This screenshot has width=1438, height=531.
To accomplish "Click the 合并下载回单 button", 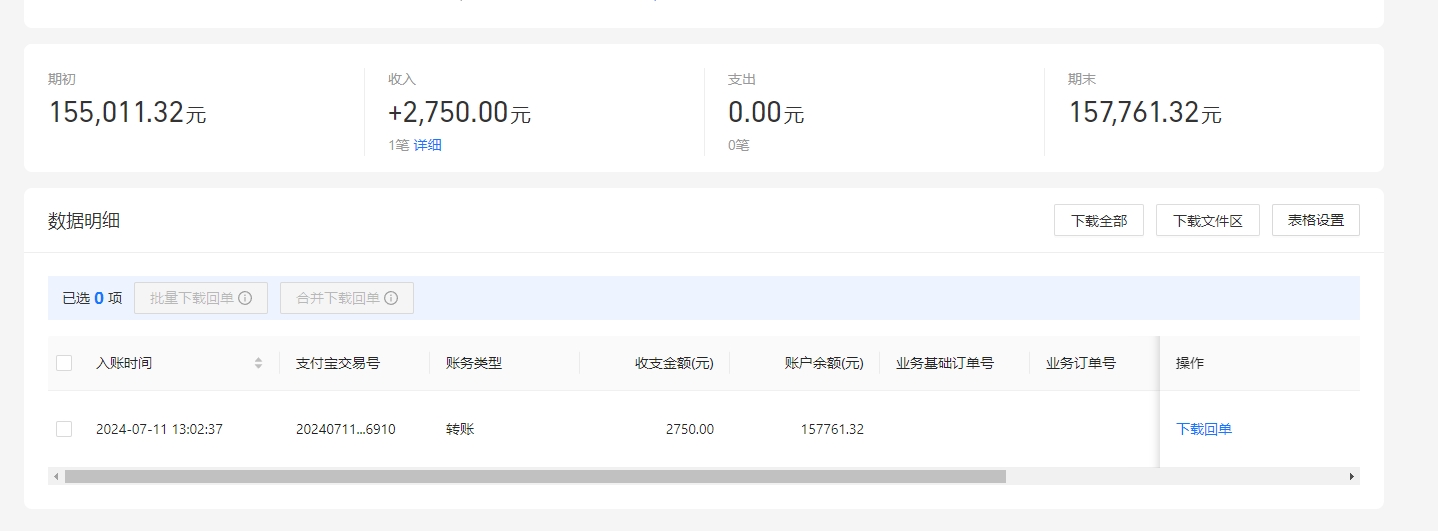I will pos(347,298).
